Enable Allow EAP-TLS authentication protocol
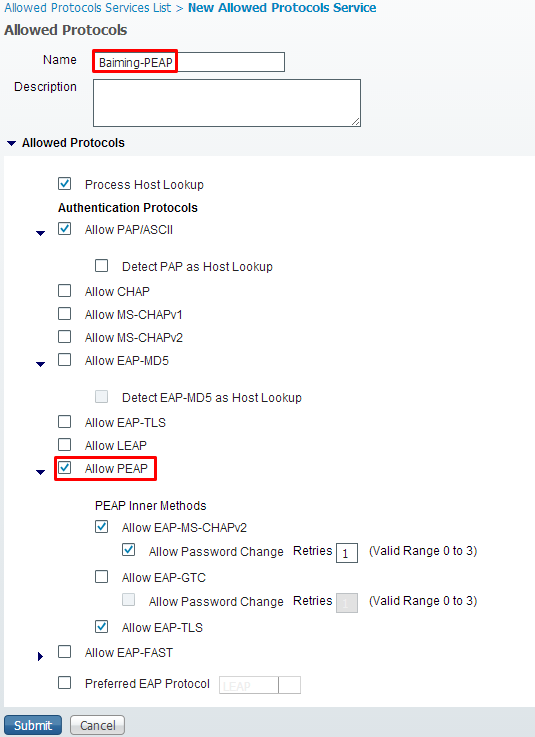Screen dimensions: 535x737 coord(64,421)
